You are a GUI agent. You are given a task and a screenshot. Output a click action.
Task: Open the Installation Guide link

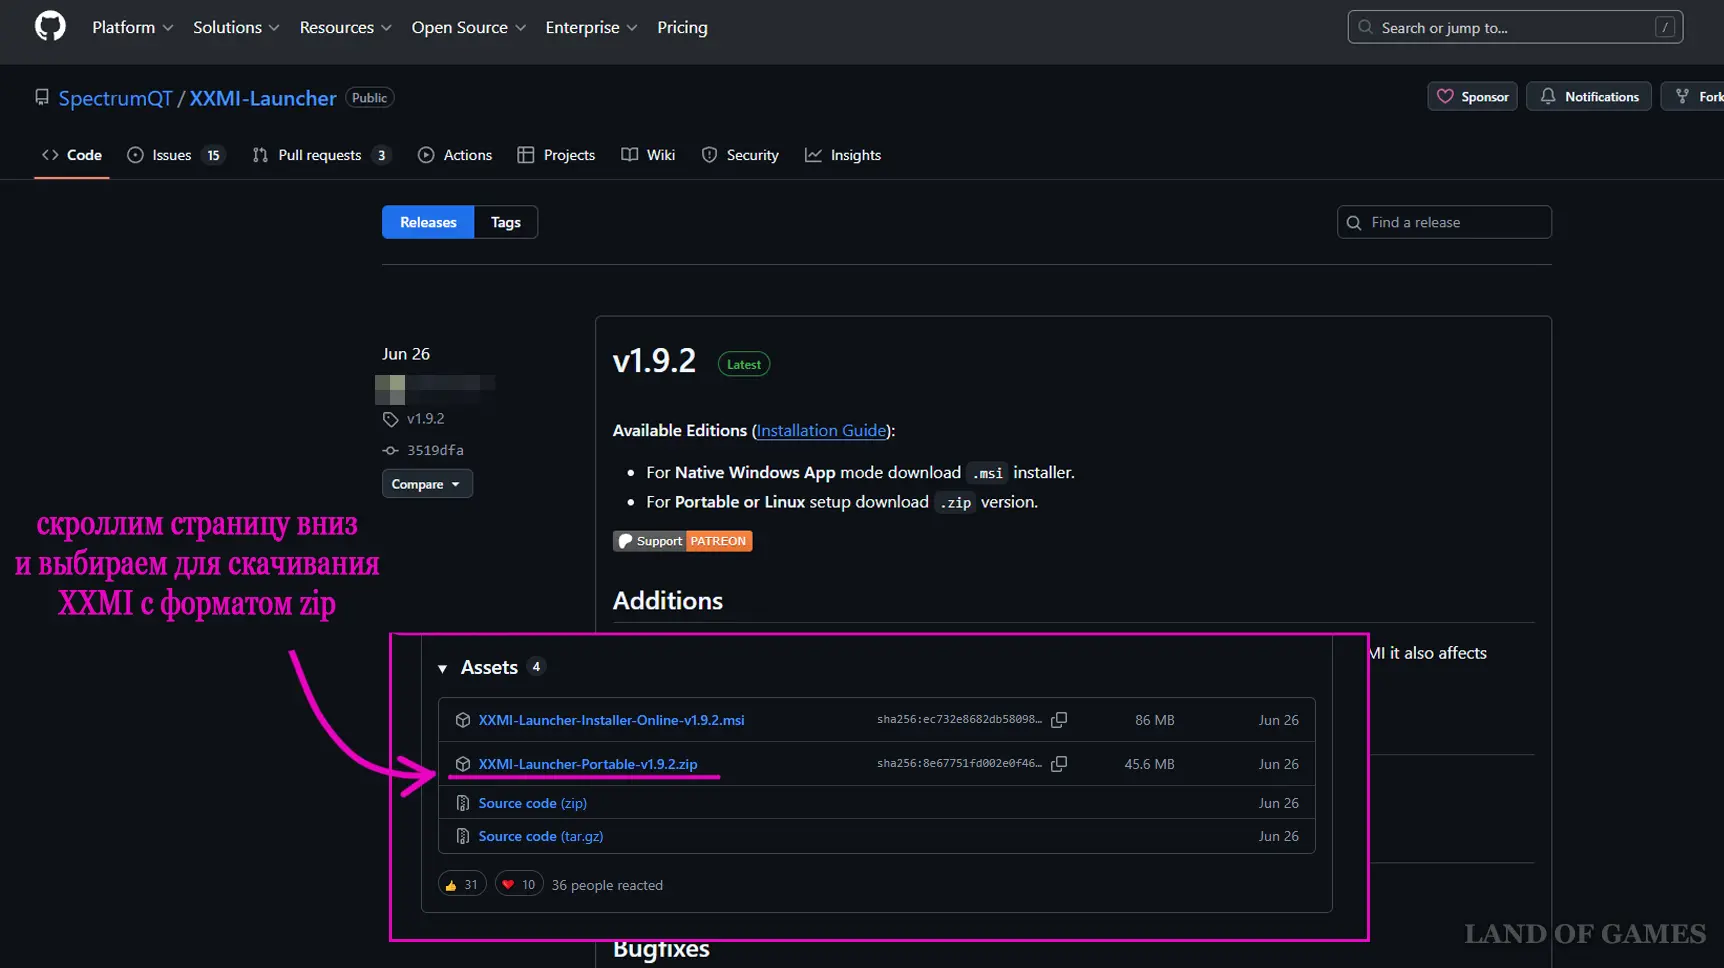pos(821,431)
